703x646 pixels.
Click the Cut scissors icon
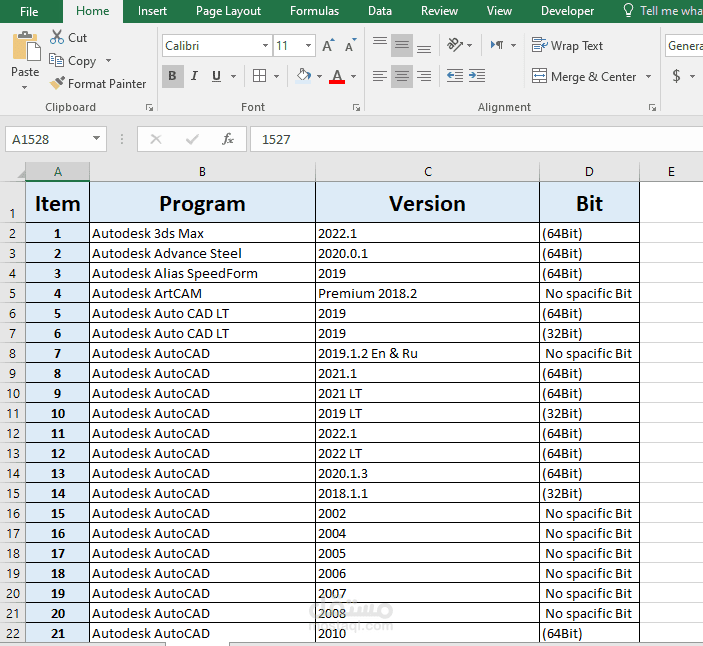click(57, 37)
